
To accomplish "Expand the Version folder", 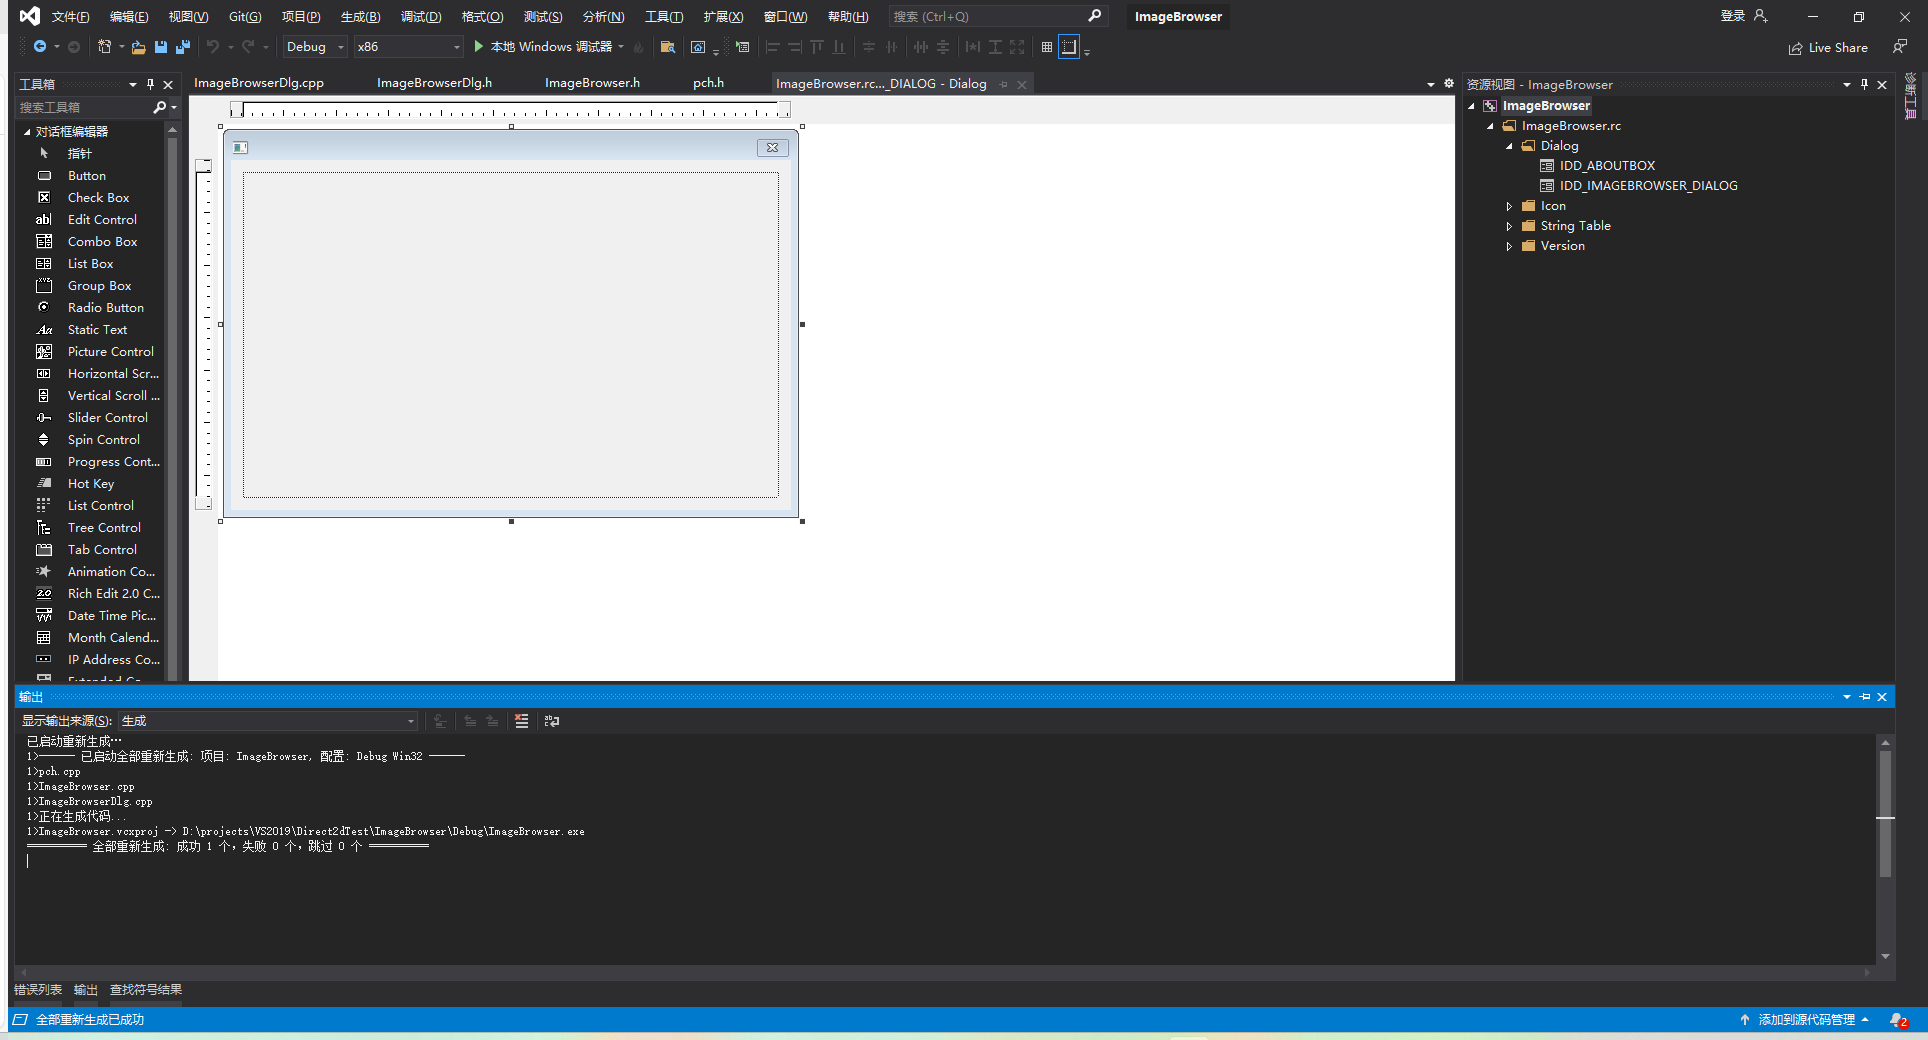I will [1509, 246].
